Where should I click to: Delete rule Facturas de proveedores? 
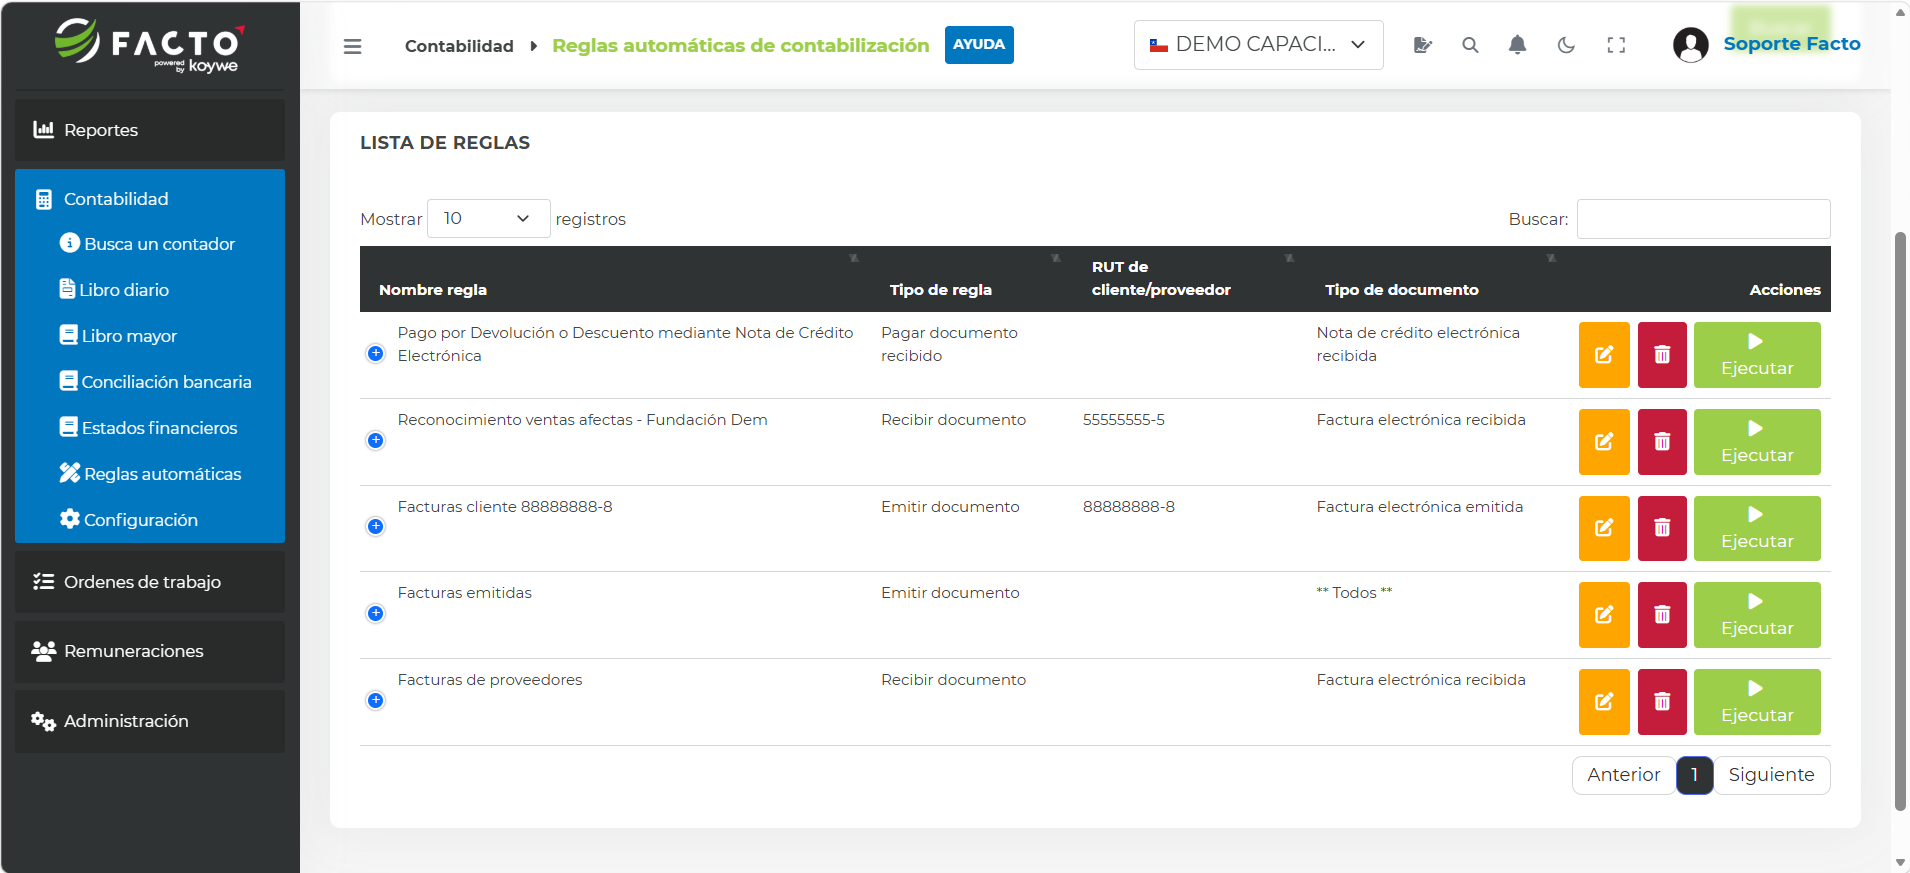(1662, 702)
